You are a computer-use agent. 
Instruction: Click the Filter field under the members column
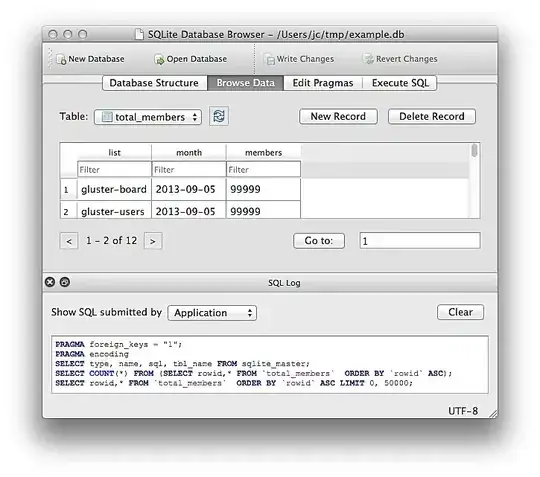[x=263, y=169]
